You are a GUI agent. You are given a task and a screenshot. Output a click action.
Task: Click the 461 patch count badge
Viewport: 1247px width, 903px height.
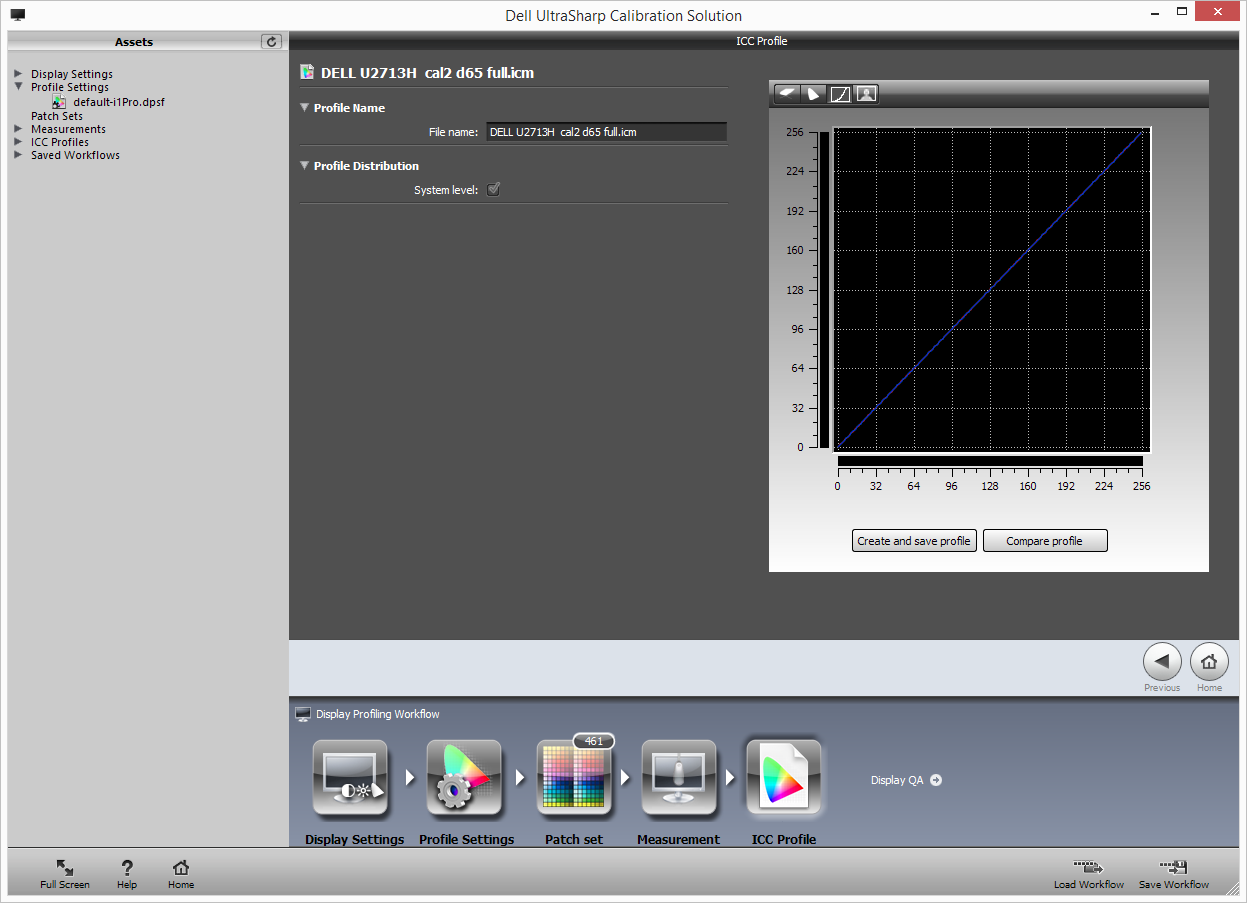pos(594,741)
